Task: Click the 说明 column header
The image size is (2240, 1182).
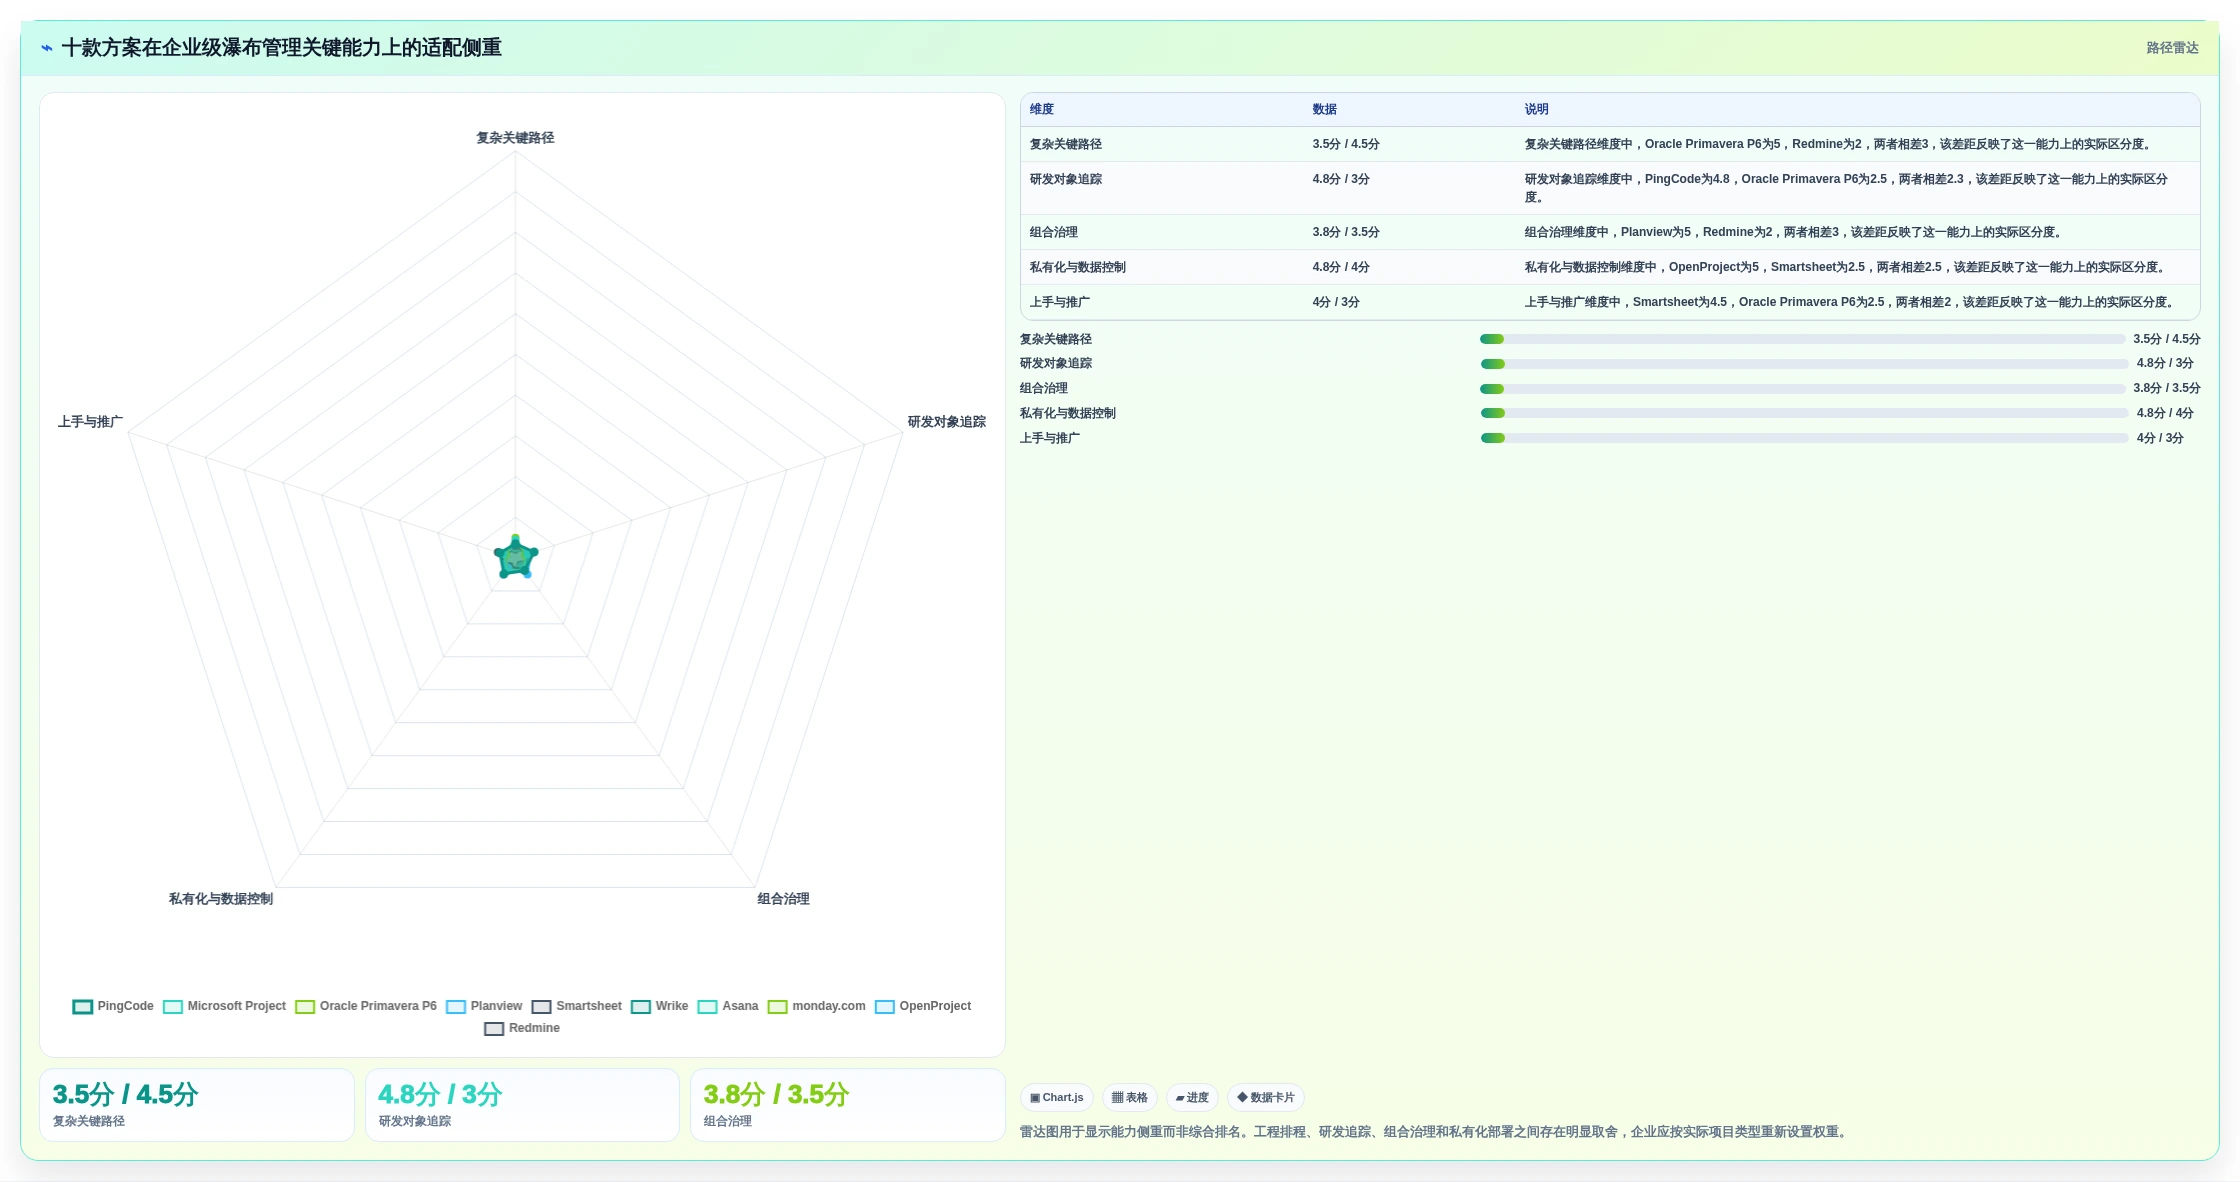Action: pos(1537,109)
